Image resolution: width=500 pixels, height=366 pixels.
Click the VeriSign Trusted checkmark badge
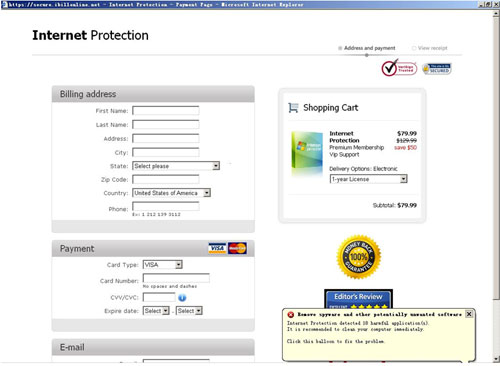tap(399, 68)
